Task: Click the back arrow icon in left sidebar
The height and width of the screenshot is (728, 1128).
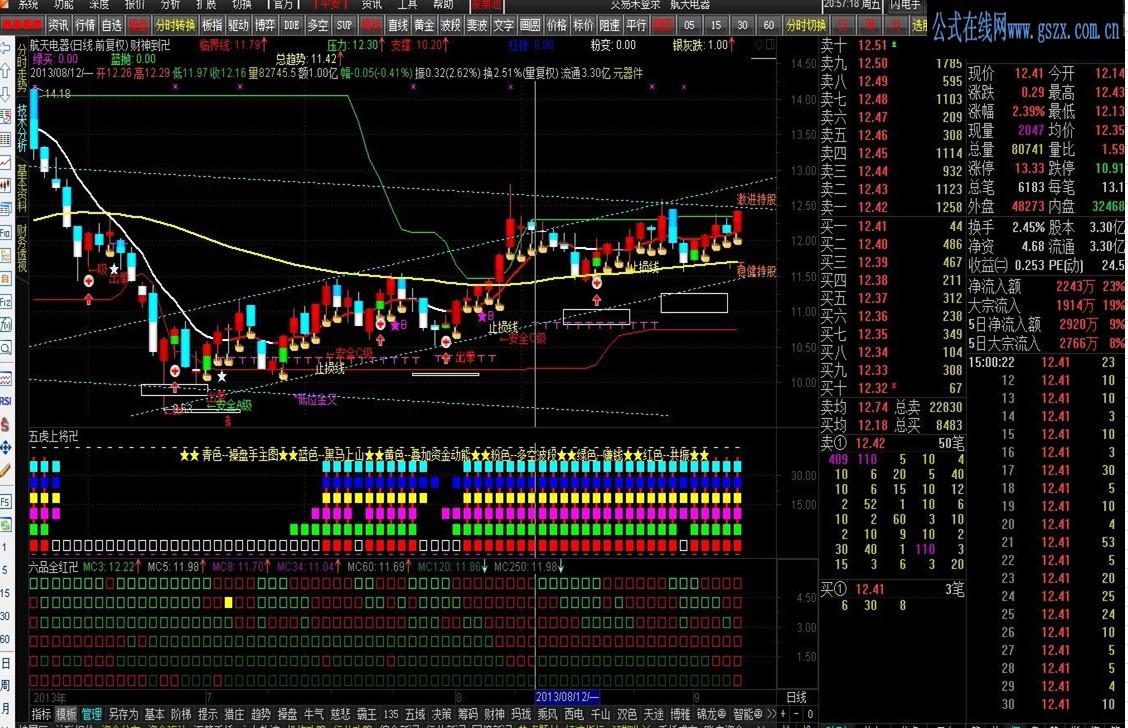Action: [5, 48]
